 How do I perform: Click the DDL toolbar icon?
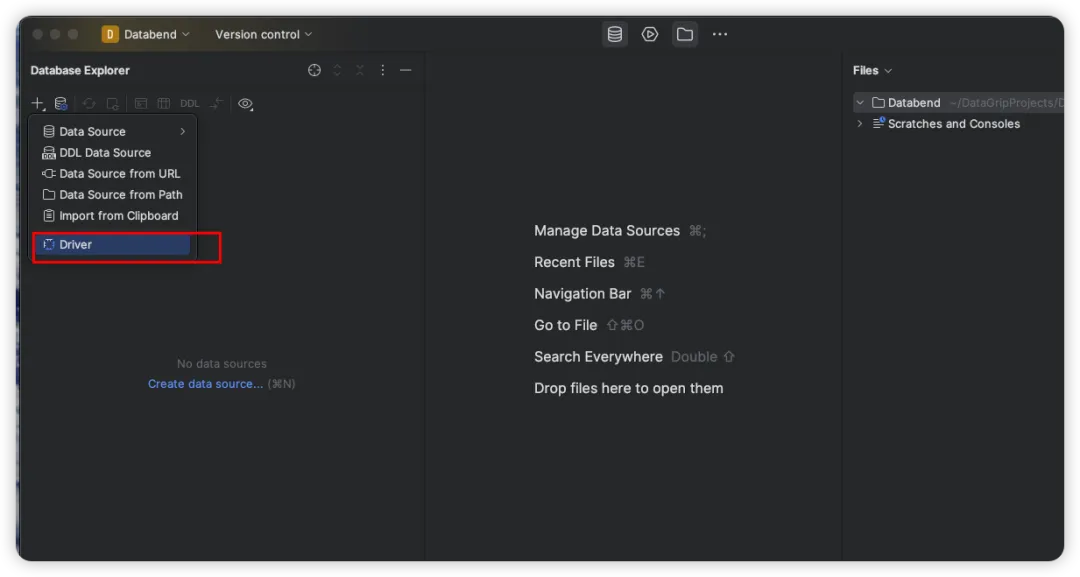click(x=189, y=103)
